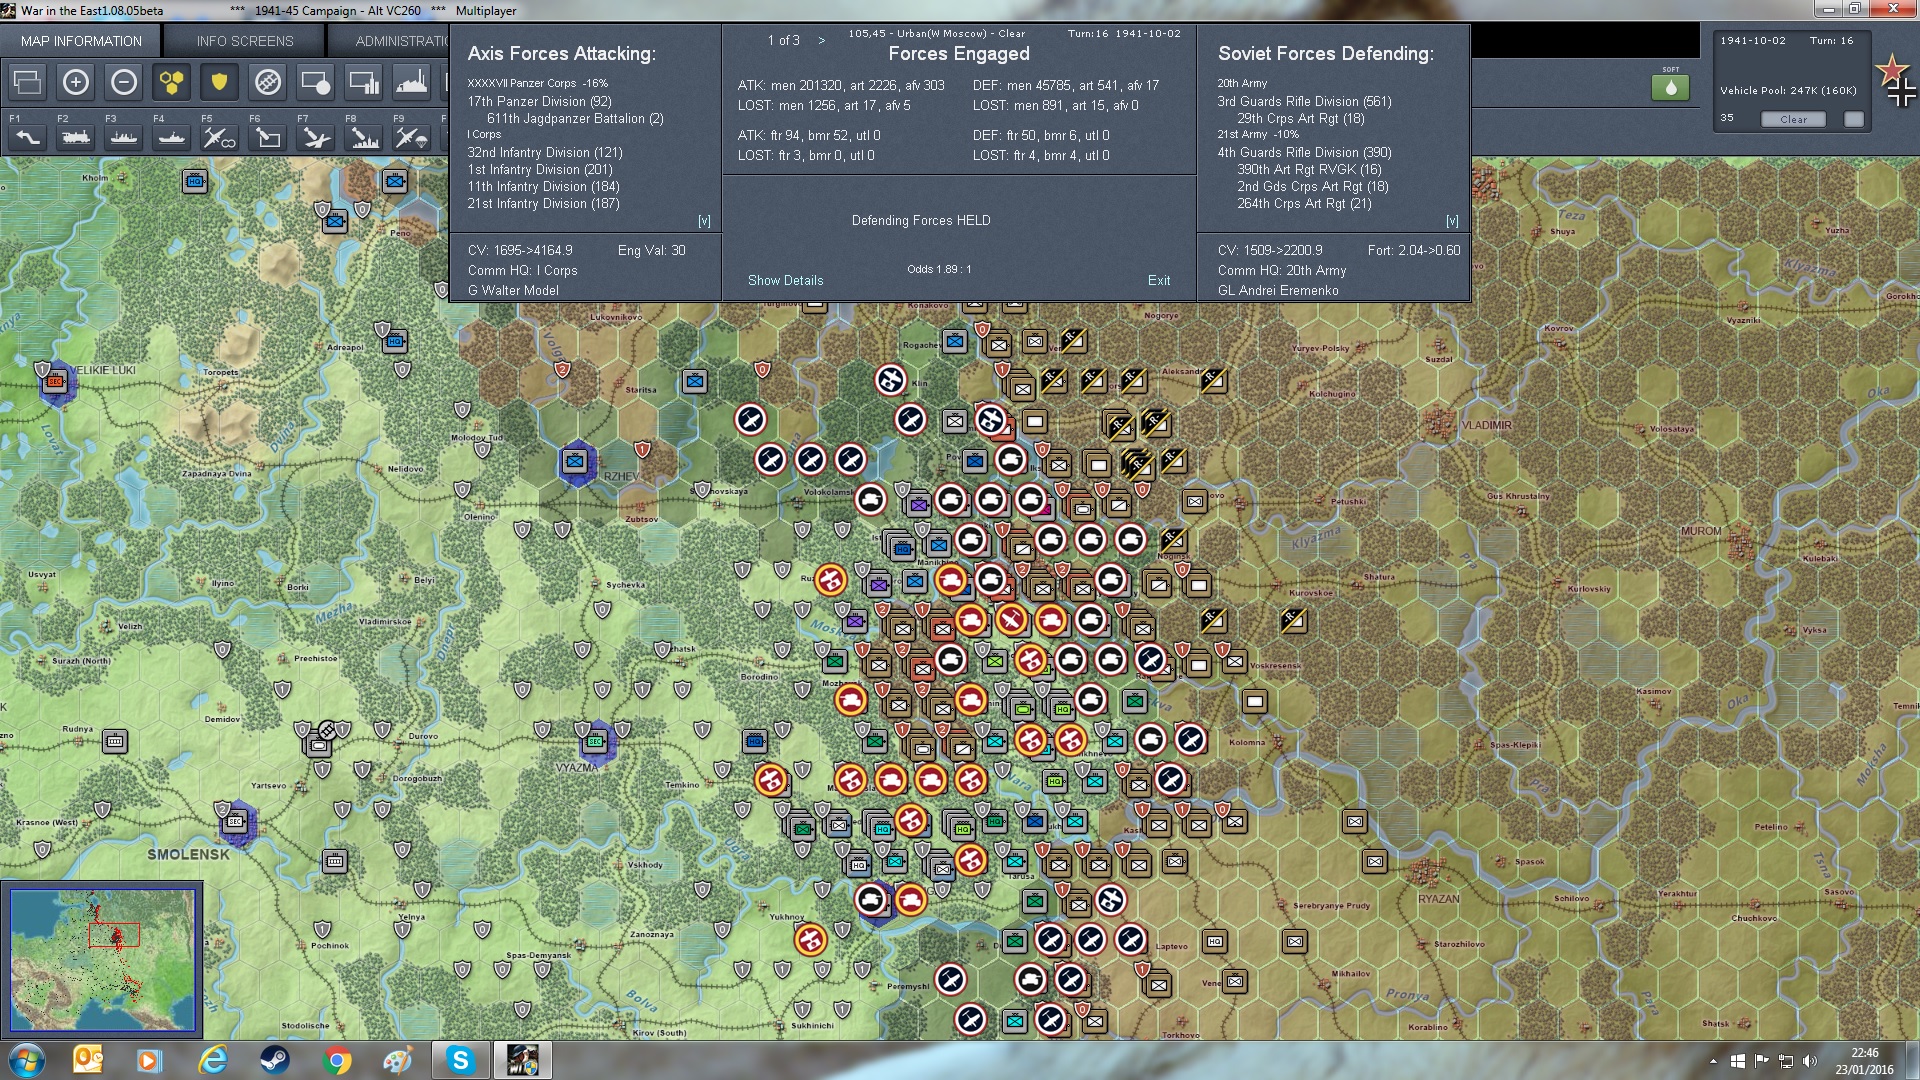Open Google Chrome from the taskbar
The height and width of the screenshot is (1080, 1920).
pos(337,1060)
